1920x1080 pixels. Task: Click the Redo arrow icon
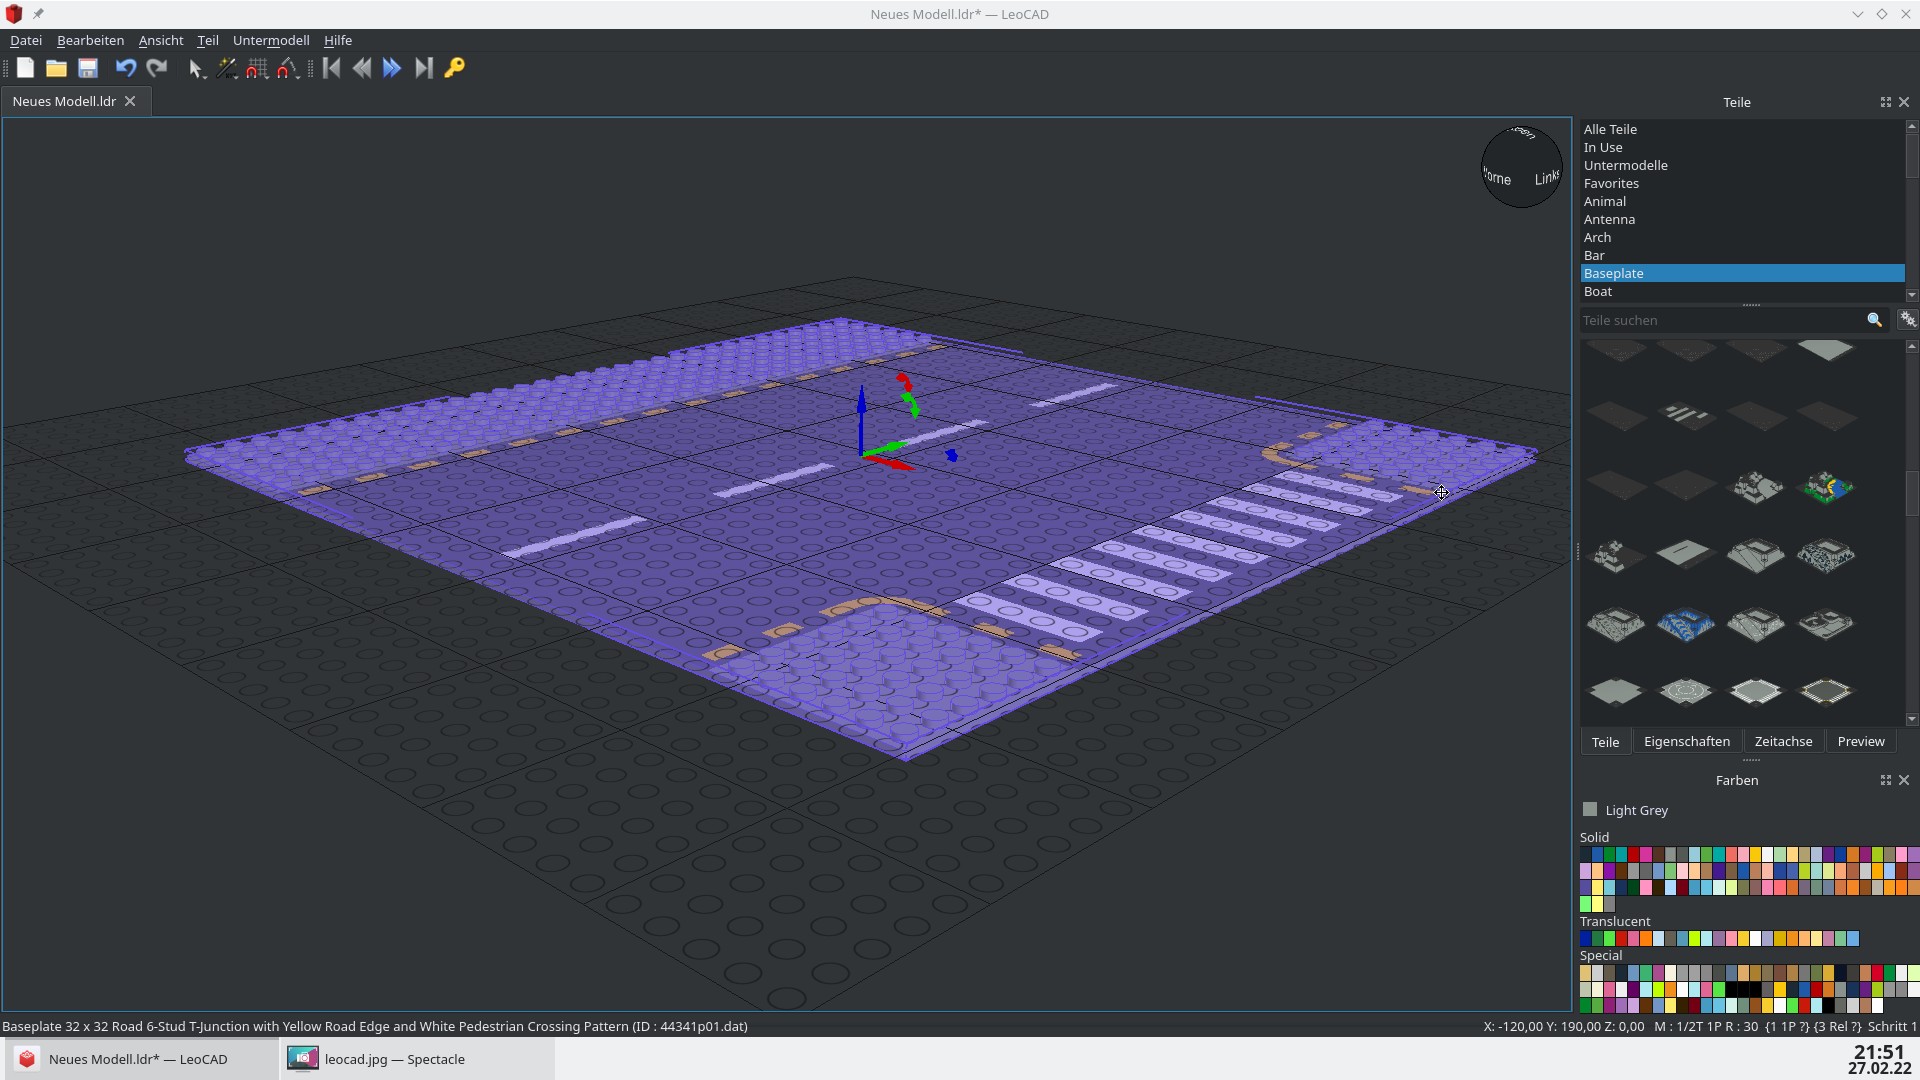click(157, 68)
